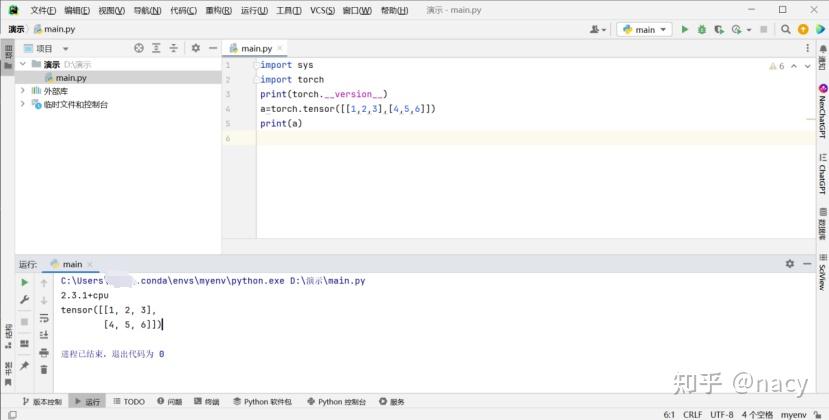
Task: Open the 工具(T) menu
Action: tap(289, 10)
